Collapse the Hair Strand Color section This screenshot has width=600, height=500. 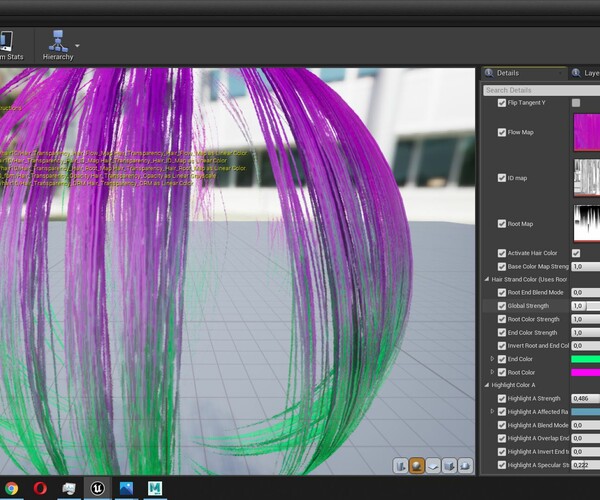pos(487,279)
